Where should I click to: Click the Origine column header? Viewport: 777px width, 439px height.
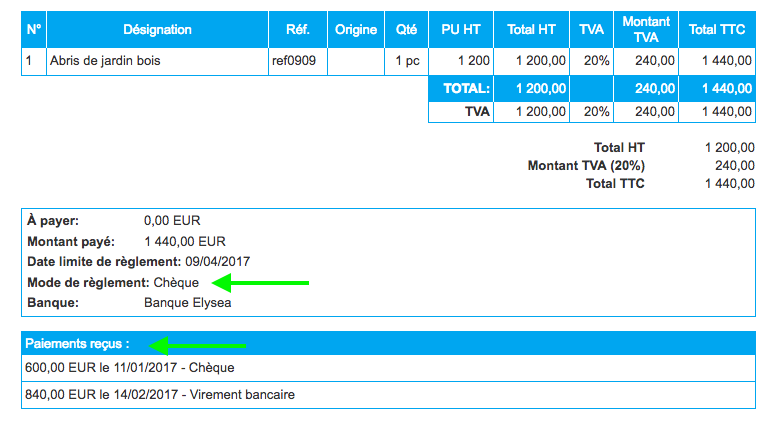click(x=356, y=30)
